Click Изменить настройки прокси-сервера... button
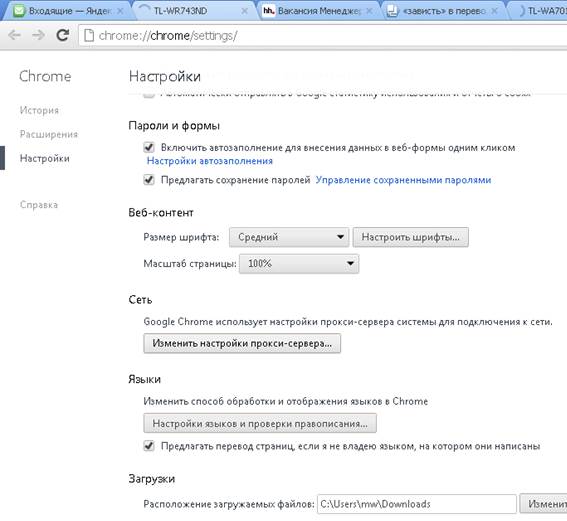Image resolution: width=567 pixels, height=521 pixels. click(x=242, y=343)
